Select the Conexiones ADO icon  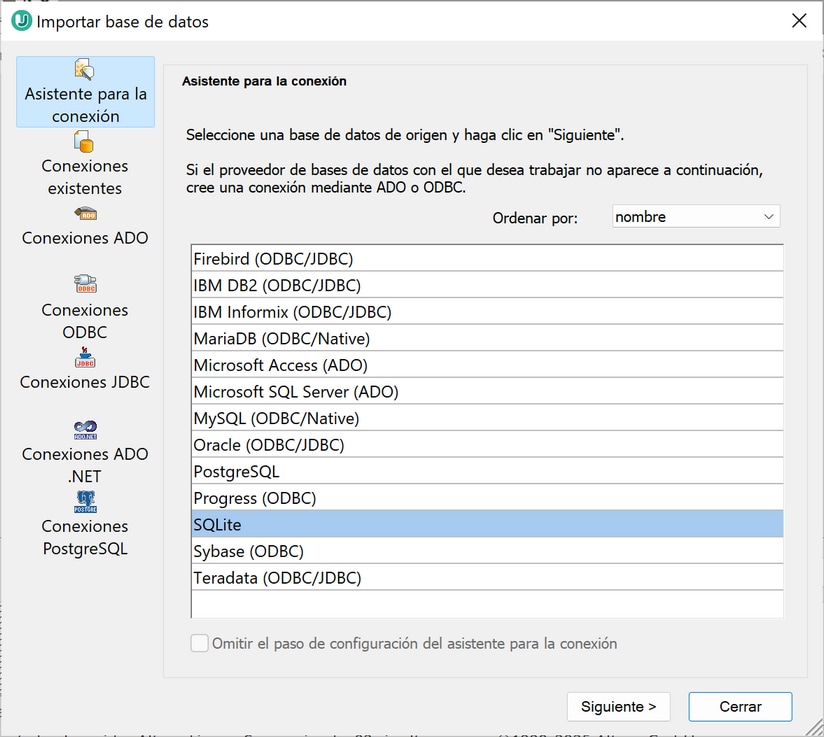pyautogui.click(x=85, y=214)
